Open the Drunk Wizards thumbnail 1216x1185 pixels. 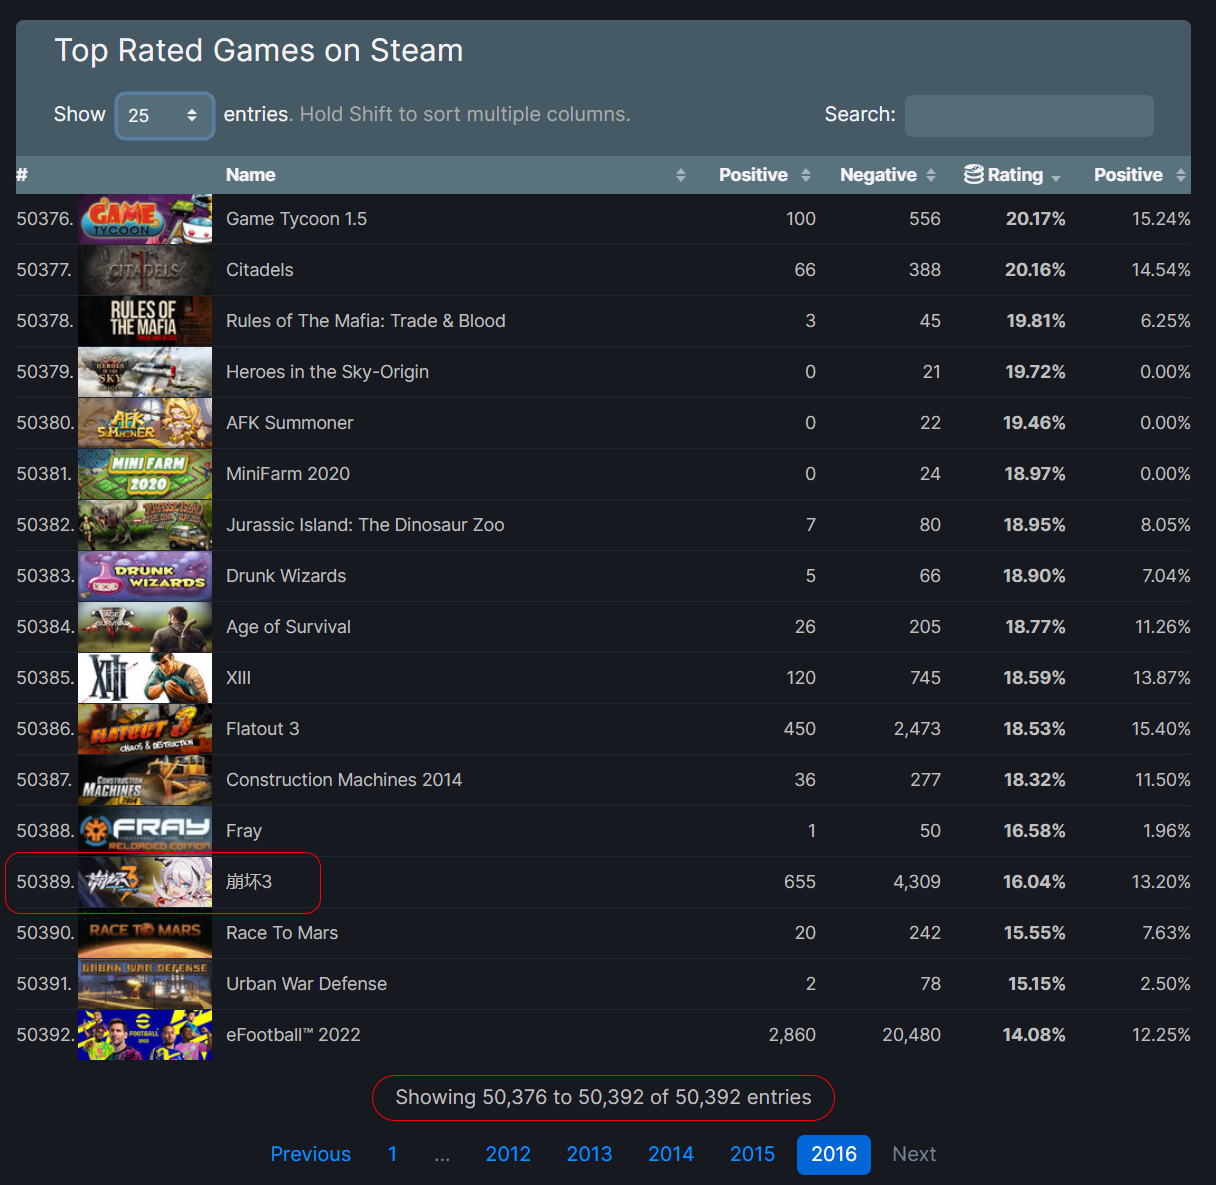click(145, 576)
